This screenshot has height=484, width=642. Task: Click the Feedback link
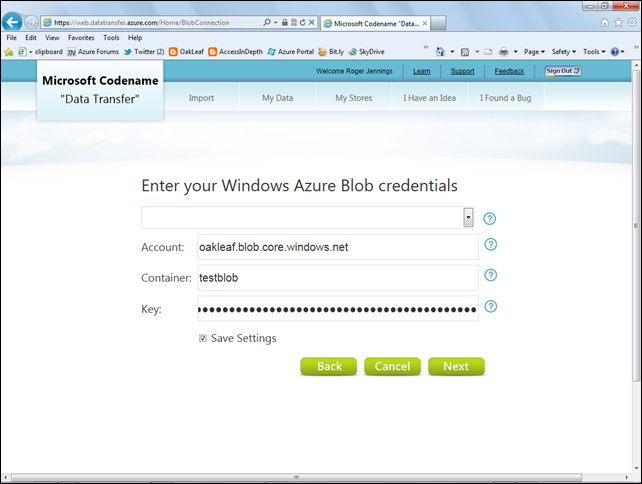[509, 71]
